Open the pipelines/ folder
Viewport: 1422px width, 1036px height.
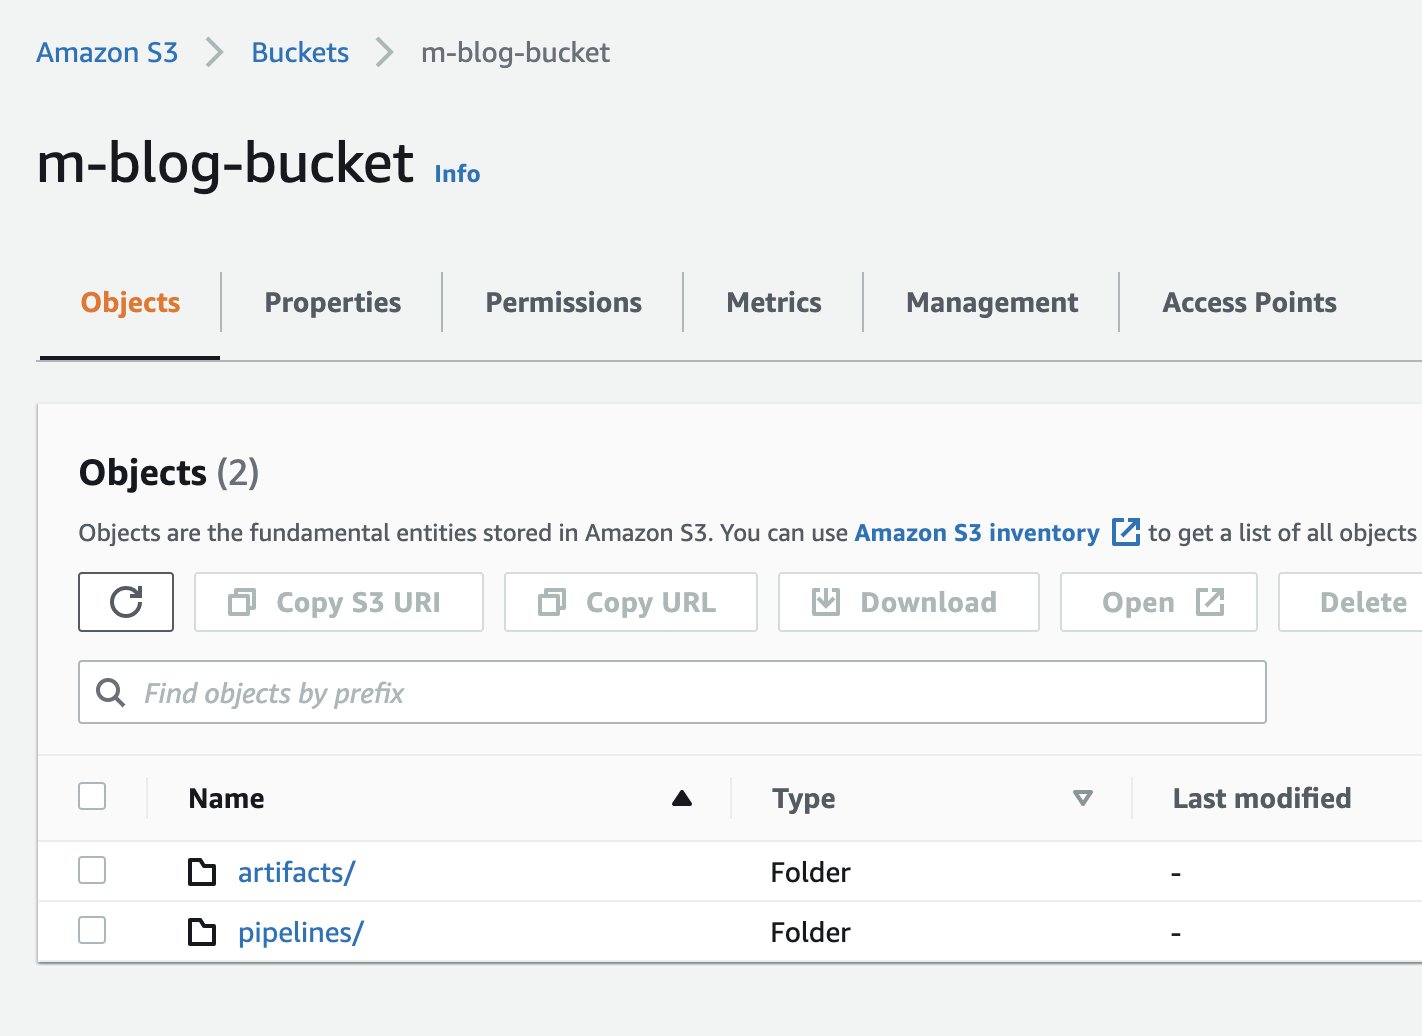(300, 932)
